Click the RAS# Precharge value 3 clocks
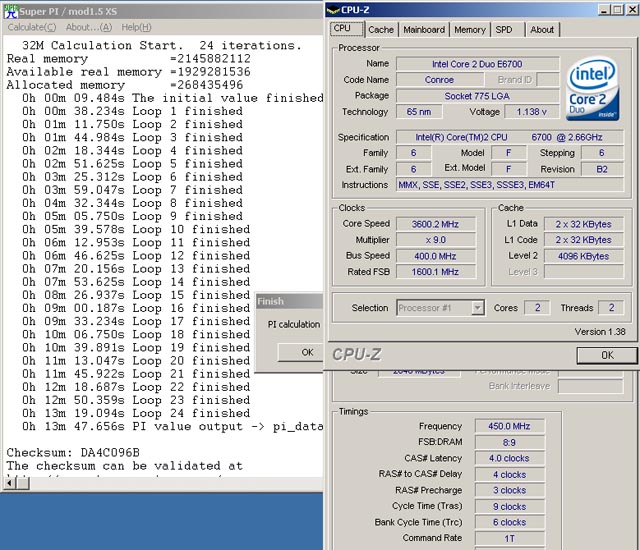 509,490
